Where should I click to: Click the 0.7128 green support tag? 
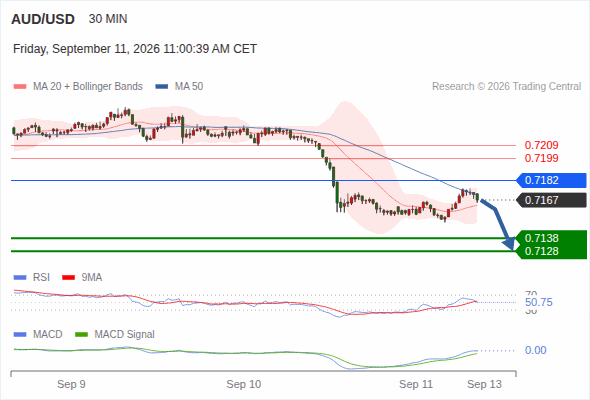(x=551, y=251)
